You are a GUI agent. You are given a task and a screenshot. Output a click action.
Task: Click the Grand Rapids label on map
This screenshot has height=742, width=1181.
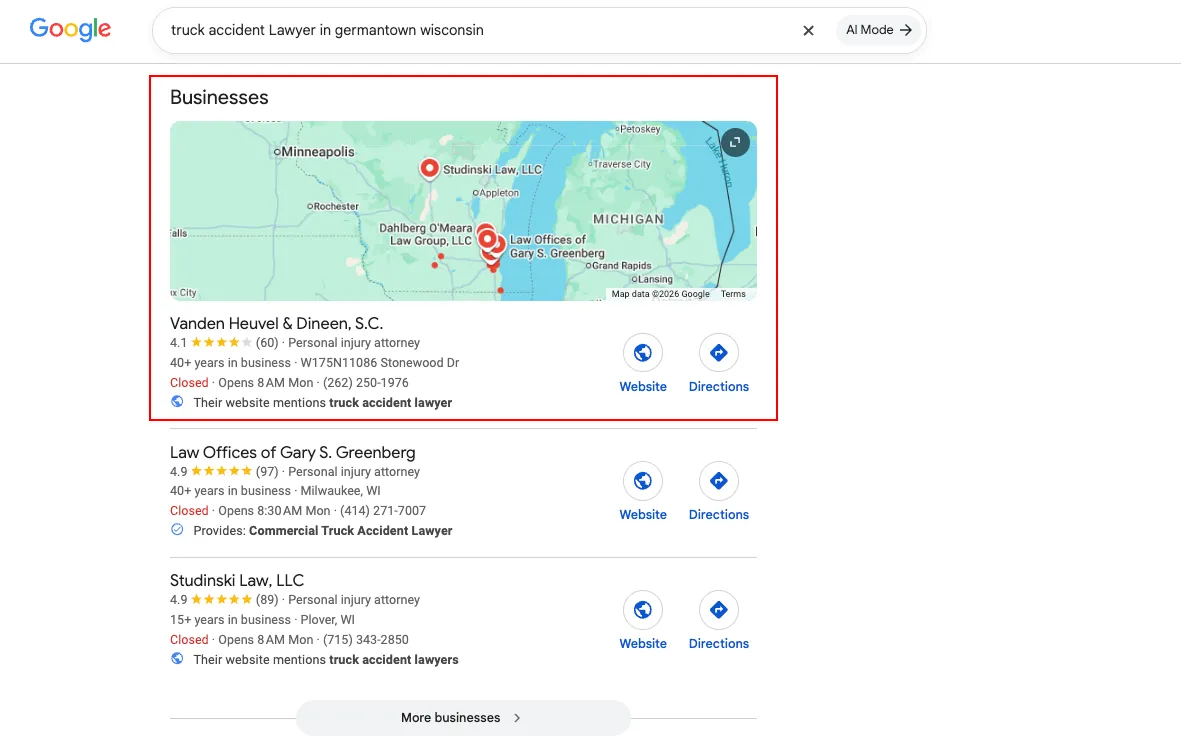(x=621, y=265)
